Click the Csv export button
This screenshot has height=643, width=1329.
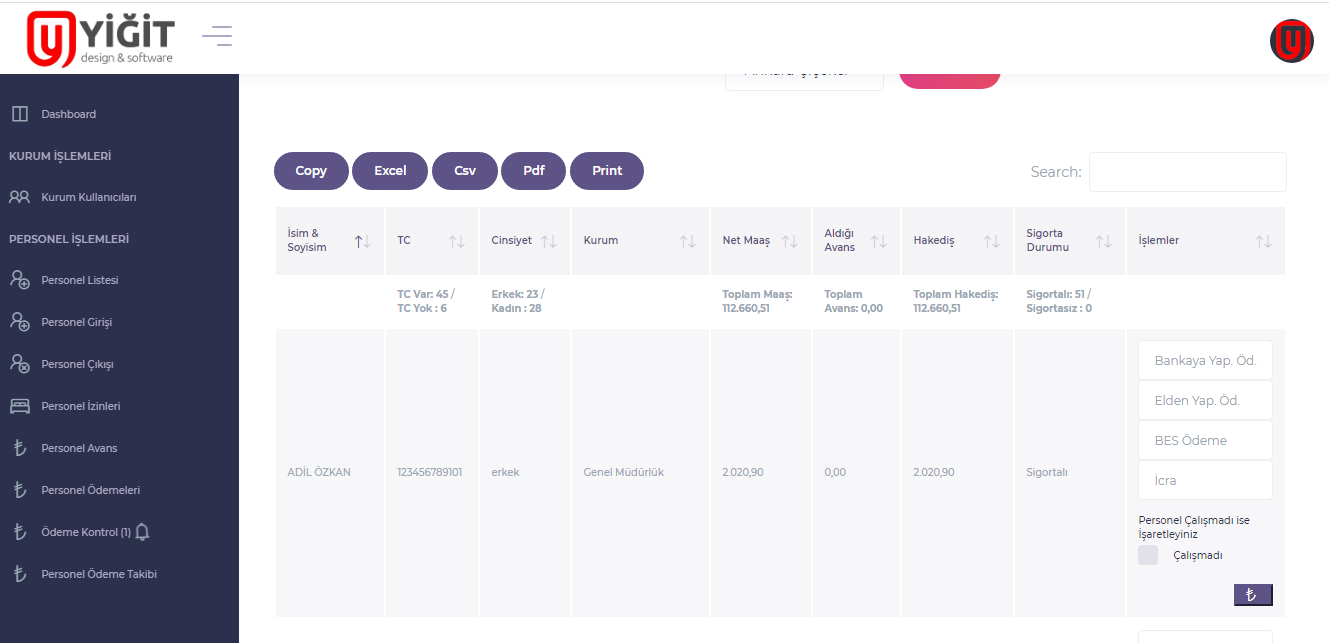tap(465, 171)
